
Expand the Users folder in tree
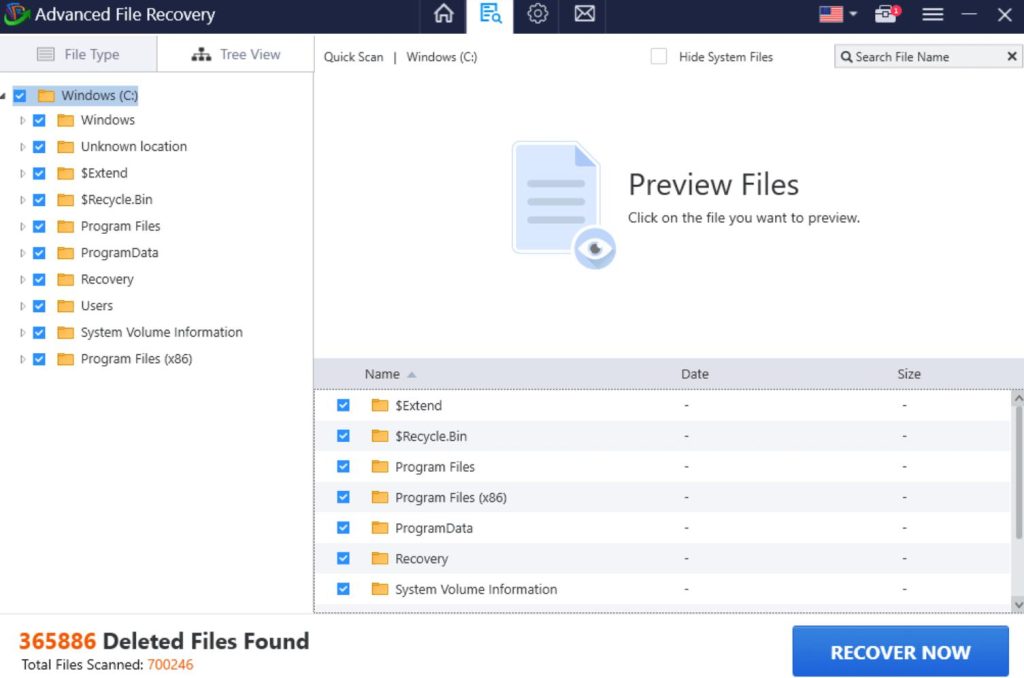pyautogui.click(x=23, y=306)
